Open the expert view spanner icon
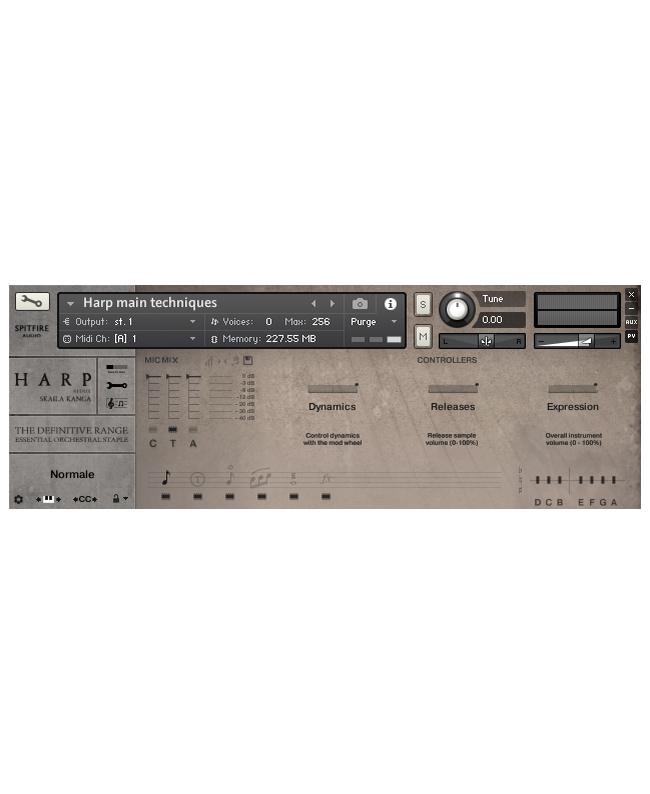The height and width of the screenshot is (794, 650). click(116, 385)
